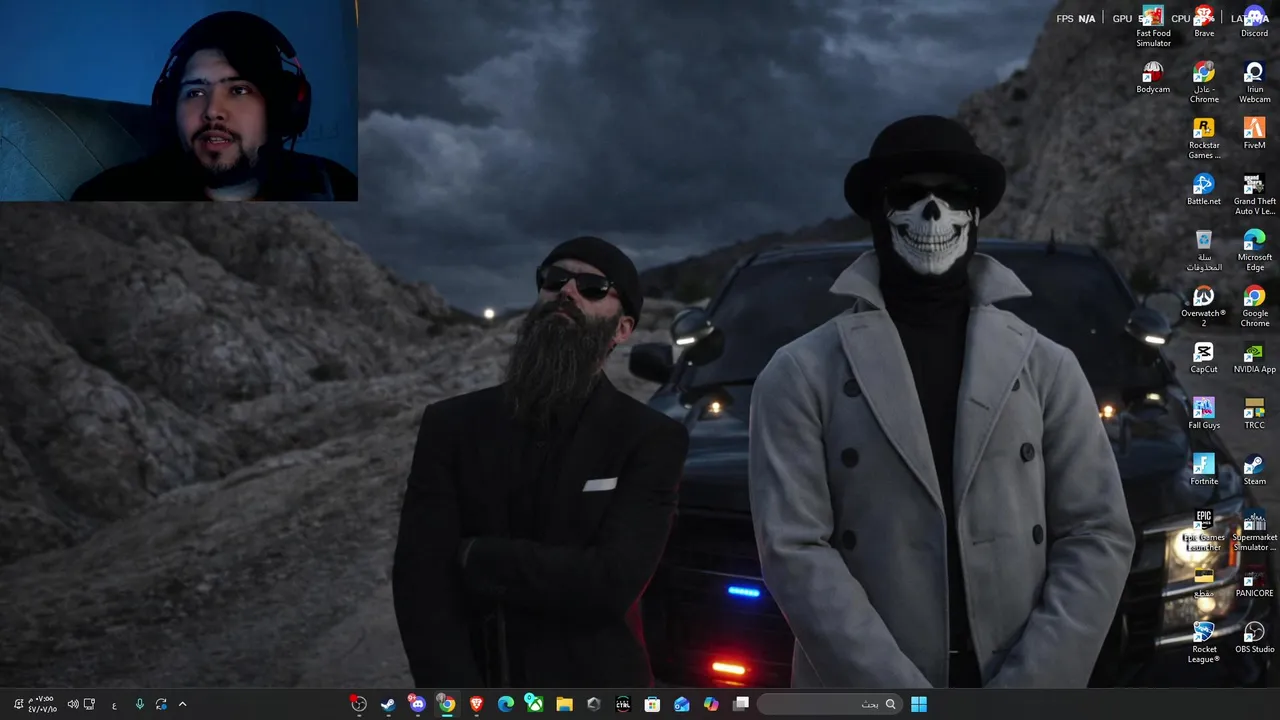The height and width of the screenshot is (720, 1280).
Task: Launch the Microsoft Edge desktop shortcut
Action: (1254, 251)
